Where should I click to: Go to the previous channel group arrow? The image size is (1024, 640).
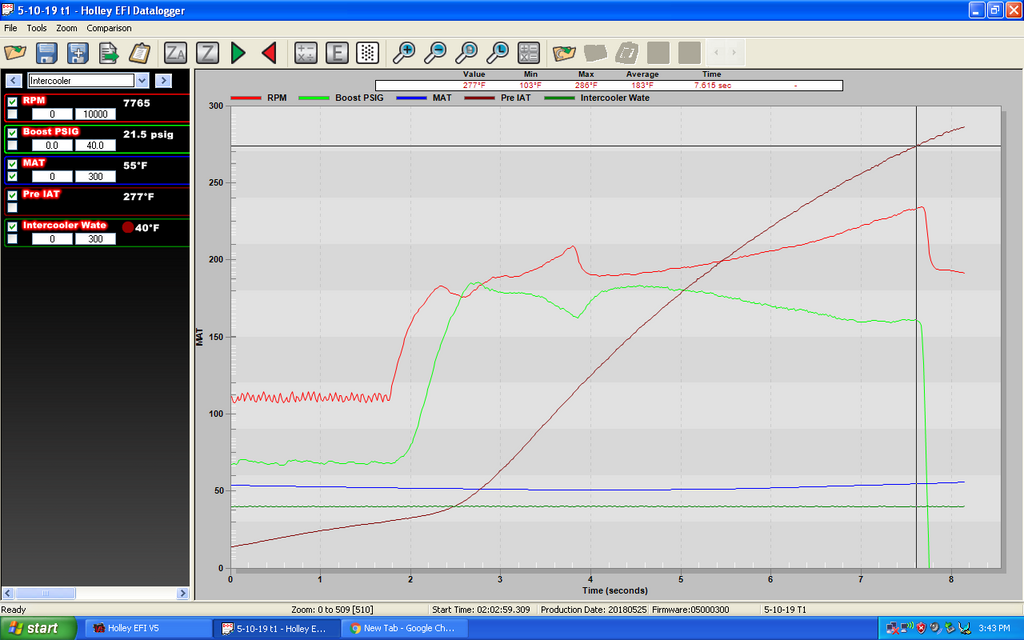[x=14, y=80]
